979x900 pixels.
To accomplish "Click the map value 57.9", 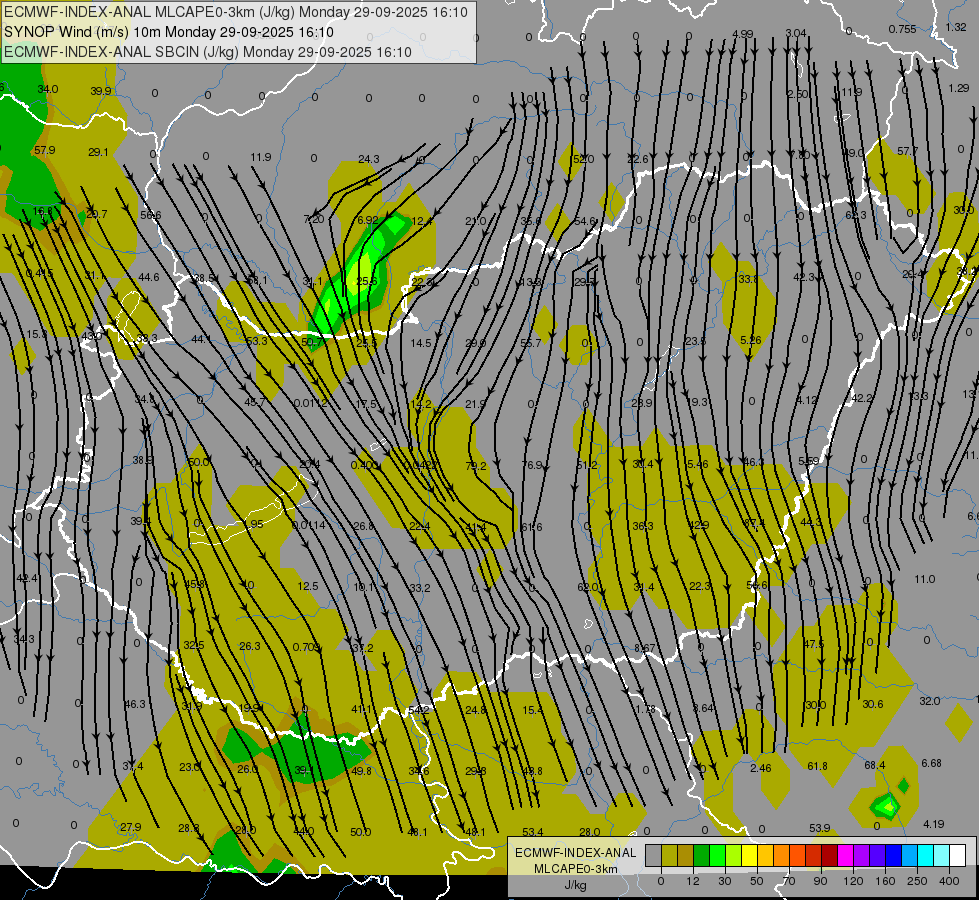I will 45,151.
